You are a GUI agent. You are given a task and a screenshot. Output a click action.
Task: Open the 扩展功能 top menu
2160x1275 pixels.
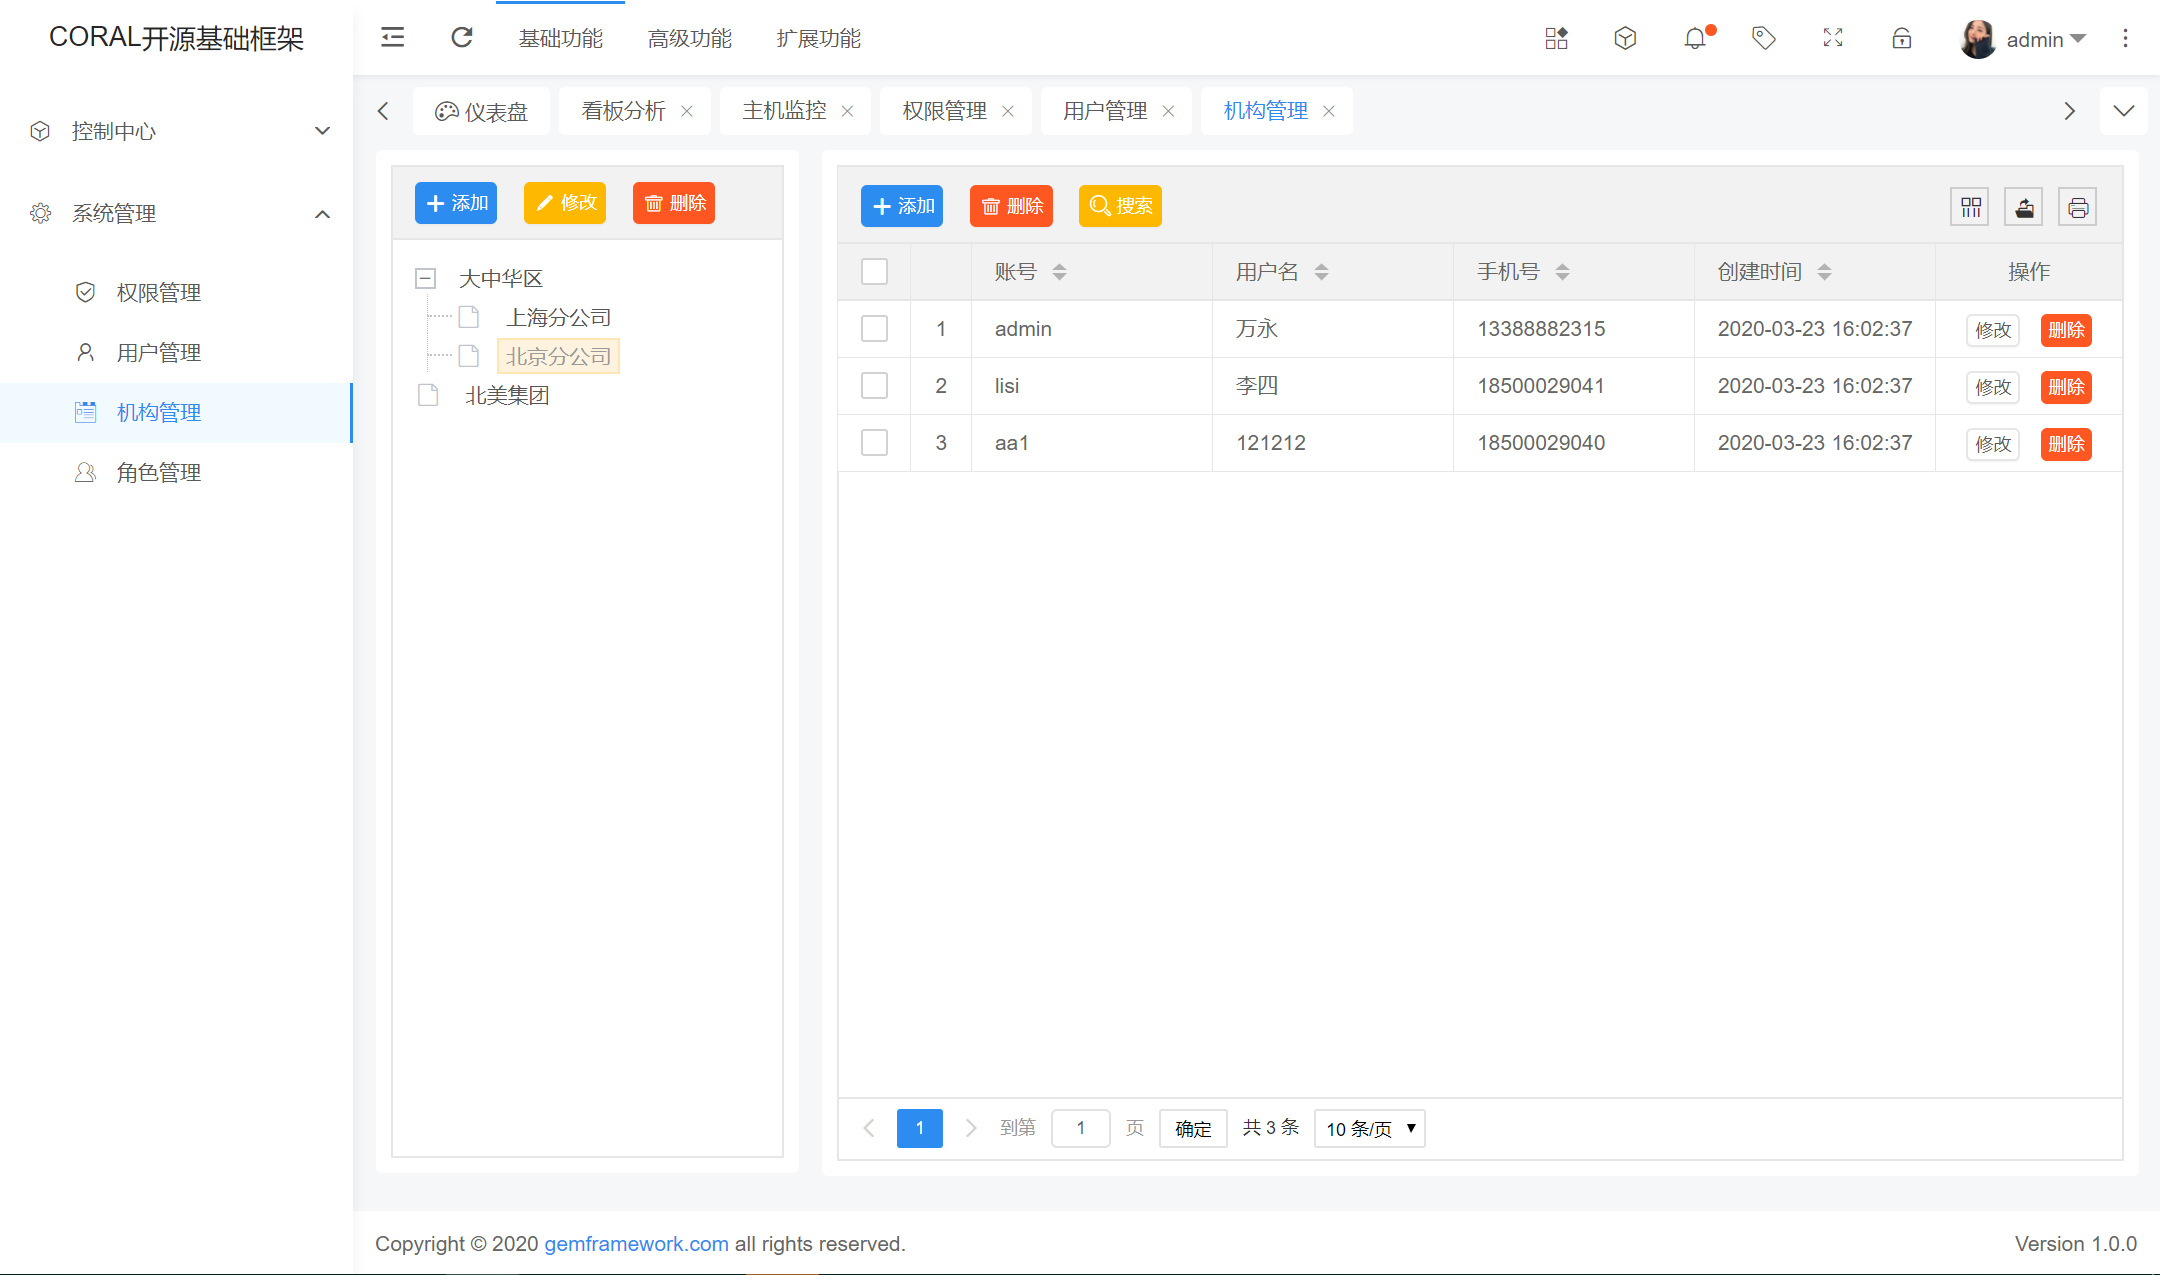click(x=818, y=38)
